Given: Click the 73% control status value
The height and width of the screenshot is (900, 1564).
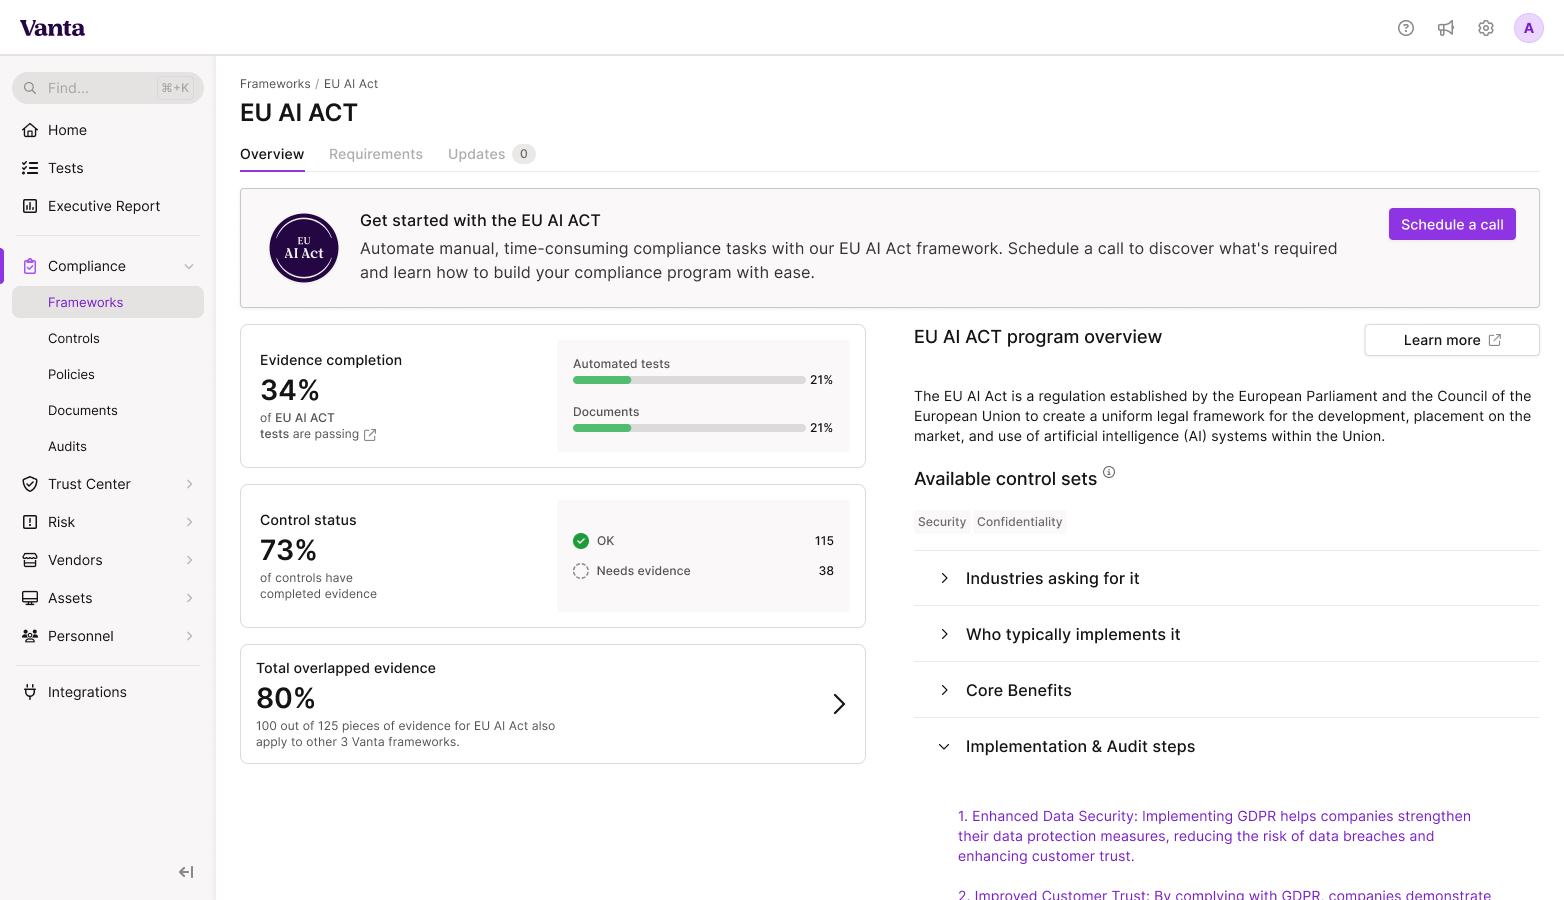Looking at the screenshot, I should click(x=288, y=550).
